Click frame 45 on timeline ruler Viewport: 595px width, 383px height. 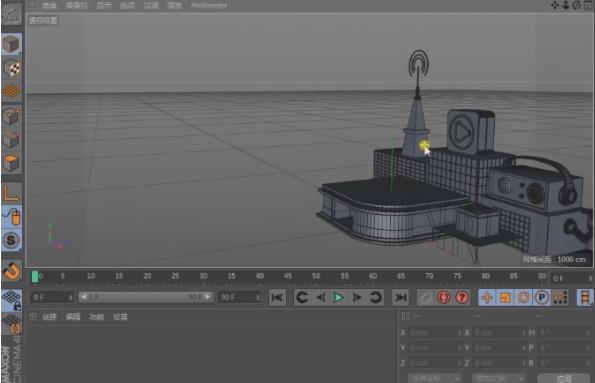point(288,276)
